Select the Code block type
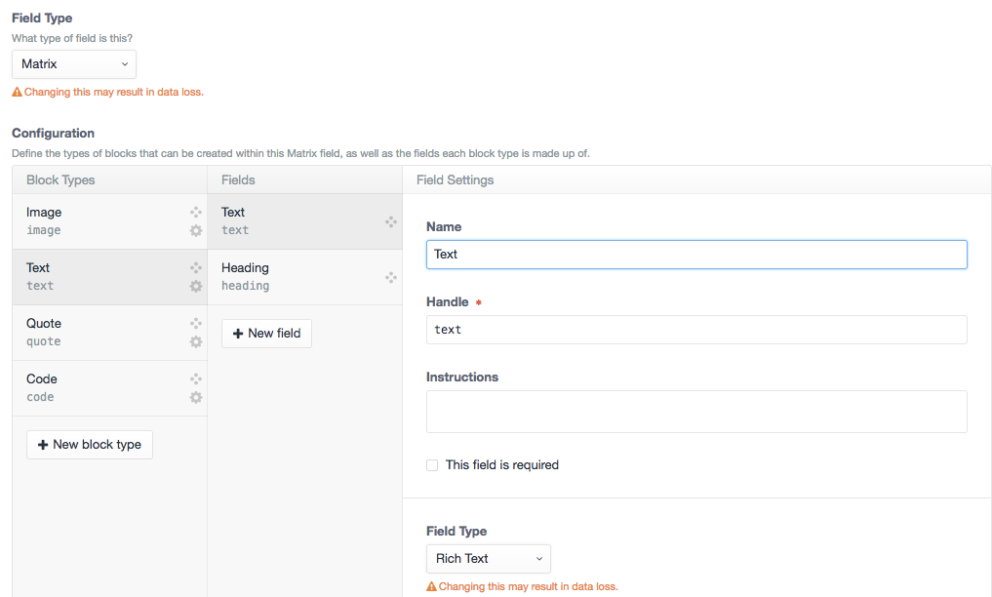 tap(109, 388)
